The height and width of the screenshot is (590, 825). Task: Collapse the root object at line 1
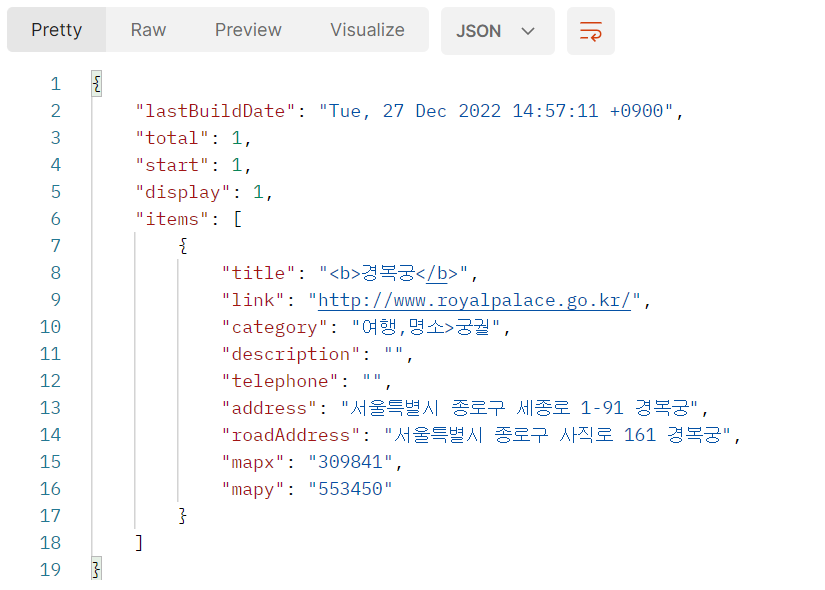pyautogui.click(x=96, y=84)
